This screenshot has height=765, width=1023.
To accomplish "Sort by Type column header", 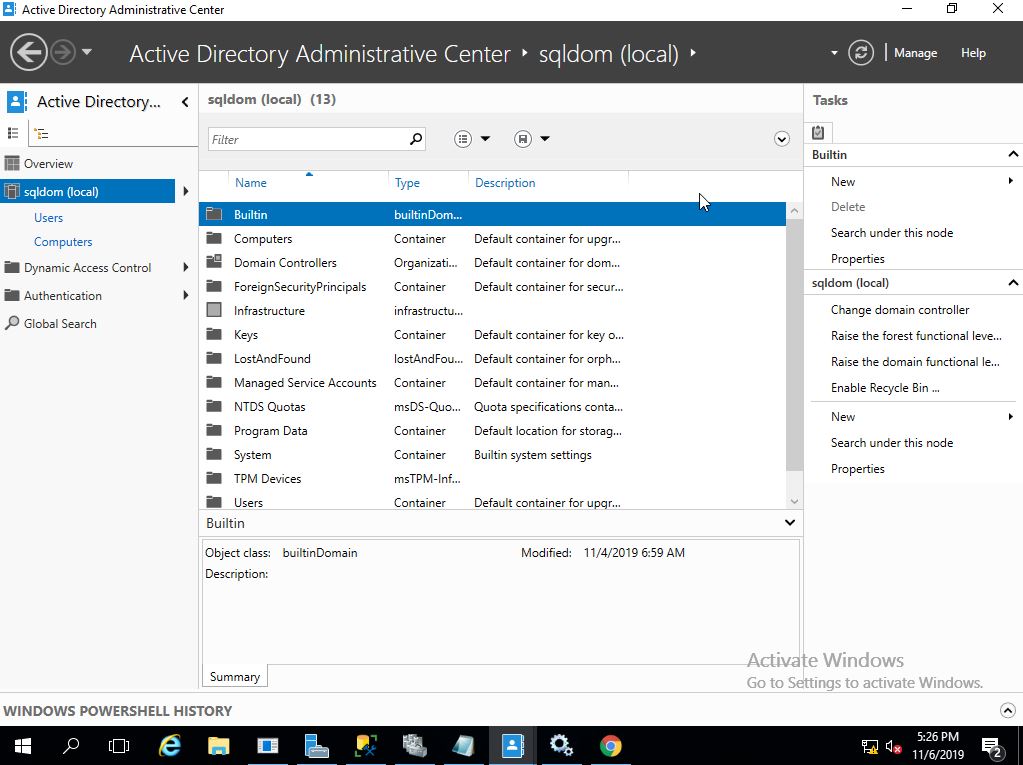I will tap(407, 183).
